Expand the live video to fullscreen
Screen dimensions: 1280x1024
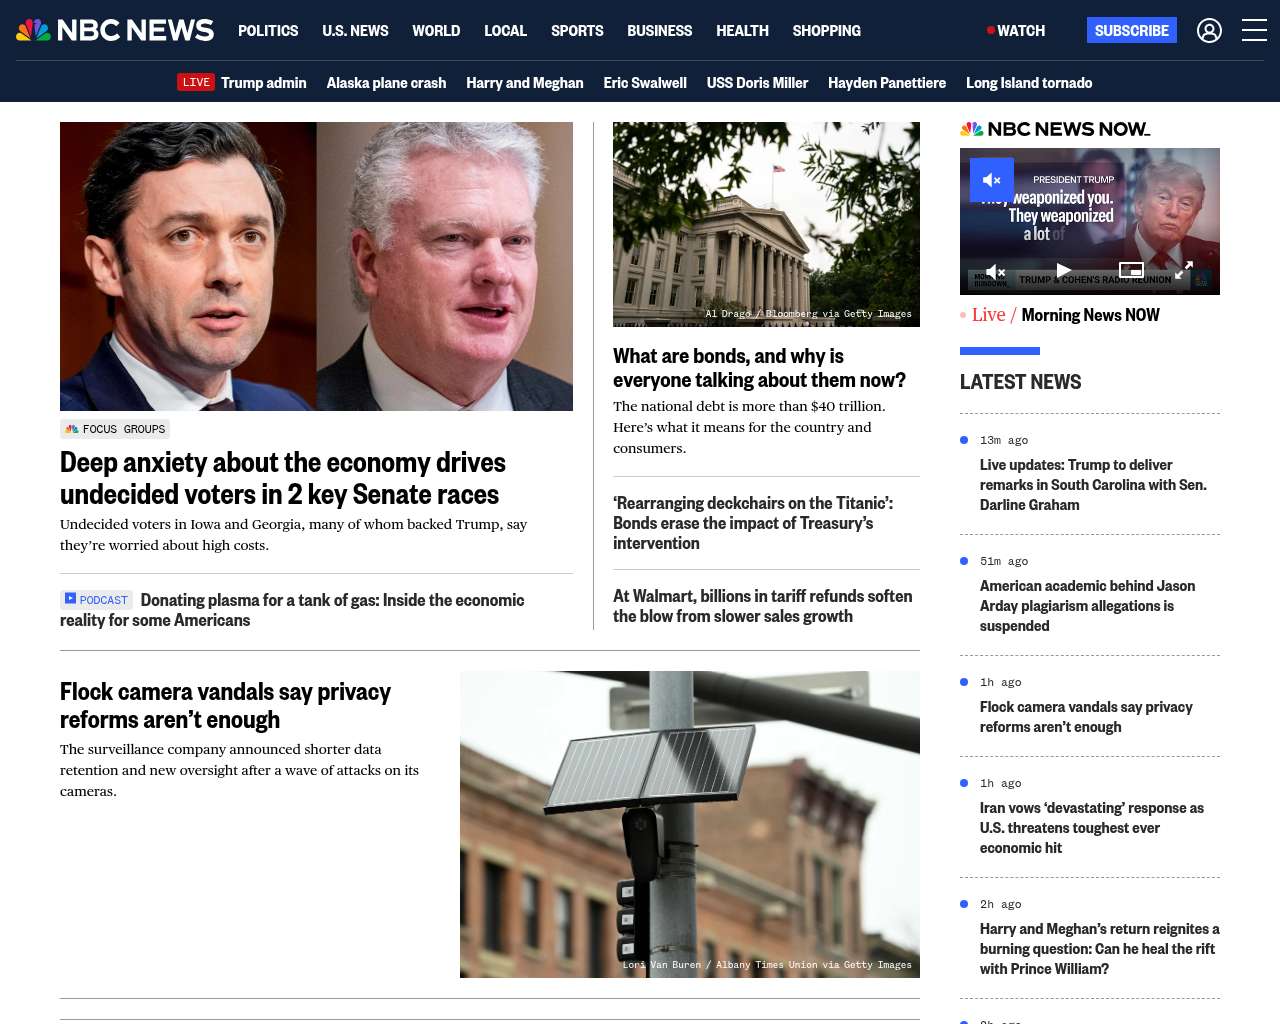[1184, 270]
